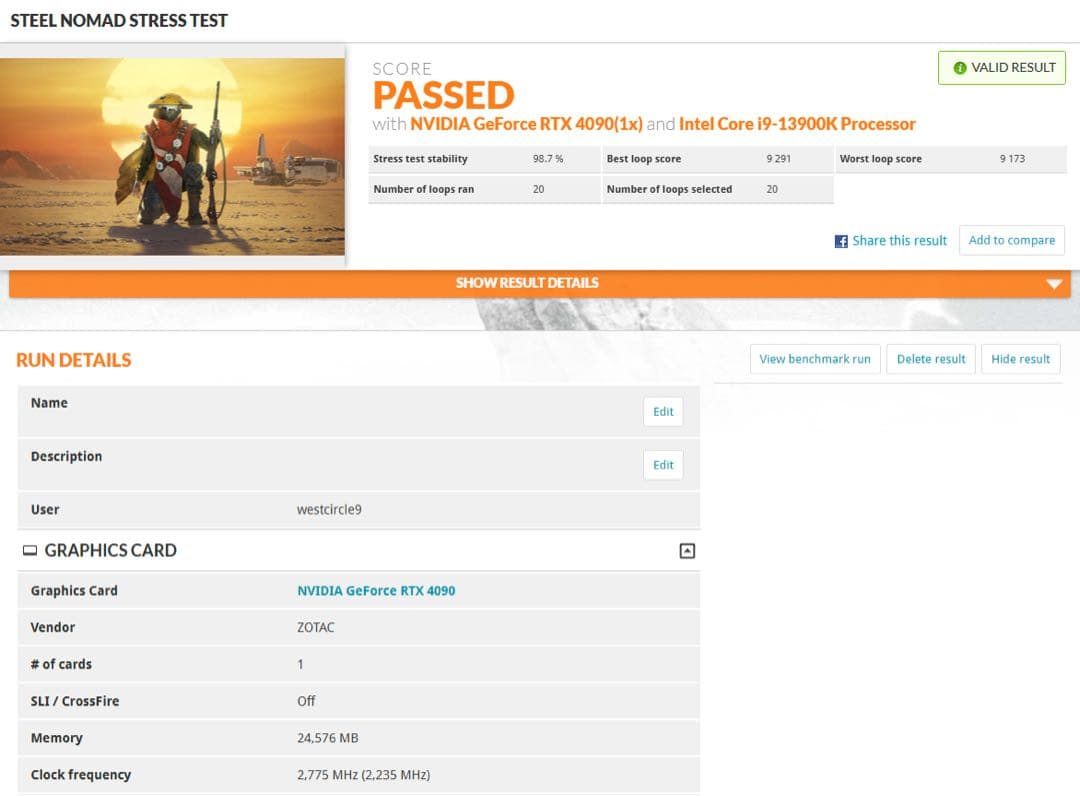
Task: Click the green info icon in Valid Result badge
Action: [960, 68]
